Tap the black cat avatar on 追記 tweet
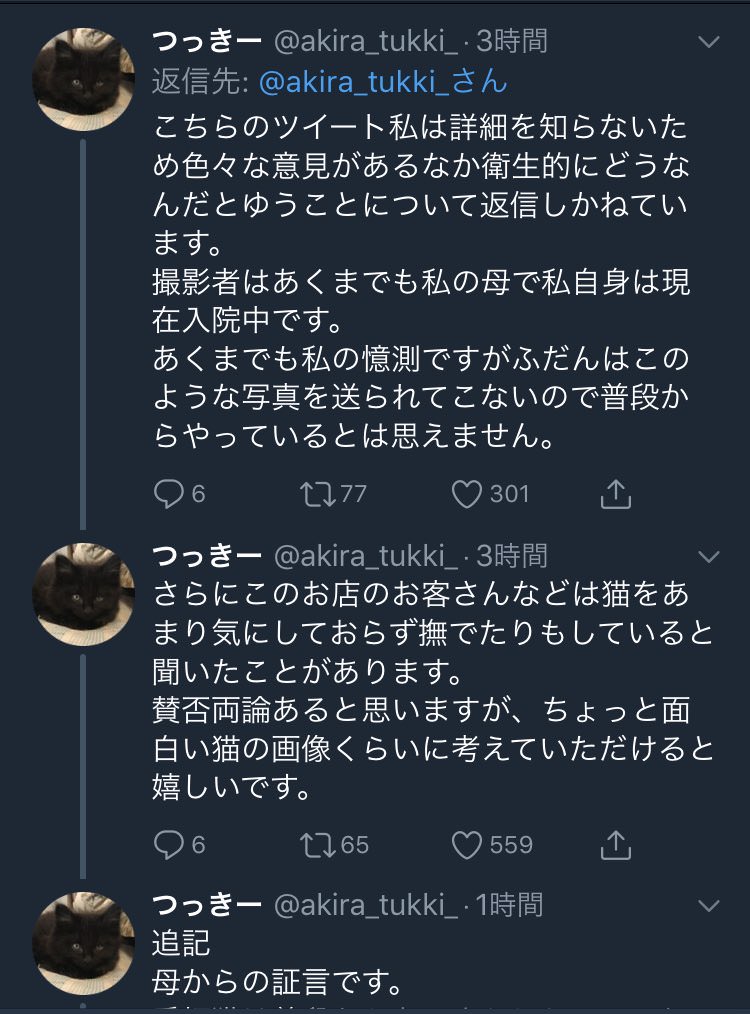750x1014 pixels. tap(83, 944)
